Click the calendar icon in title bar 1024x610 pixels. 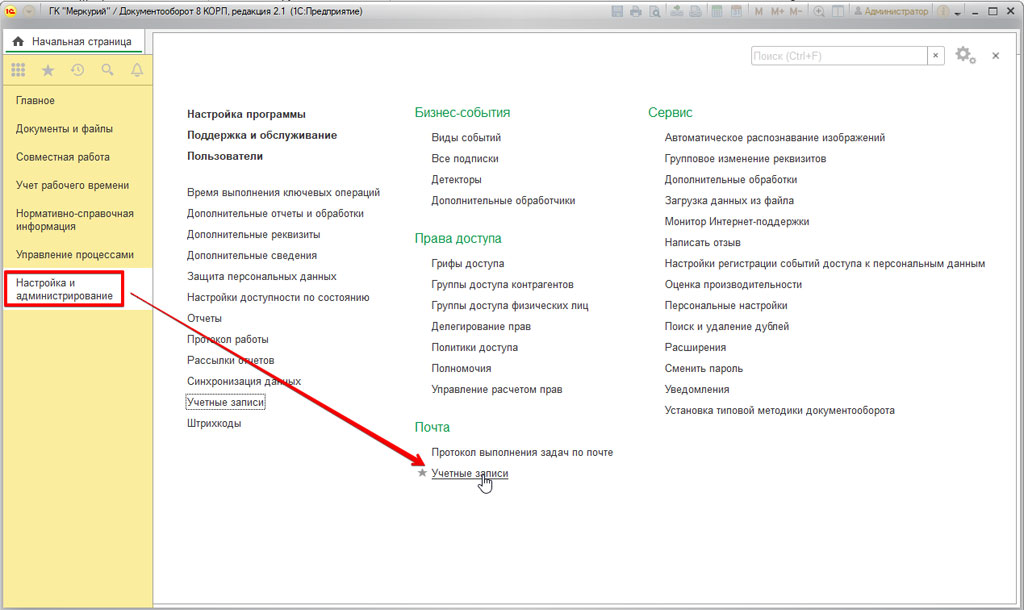tap(736, 11)
